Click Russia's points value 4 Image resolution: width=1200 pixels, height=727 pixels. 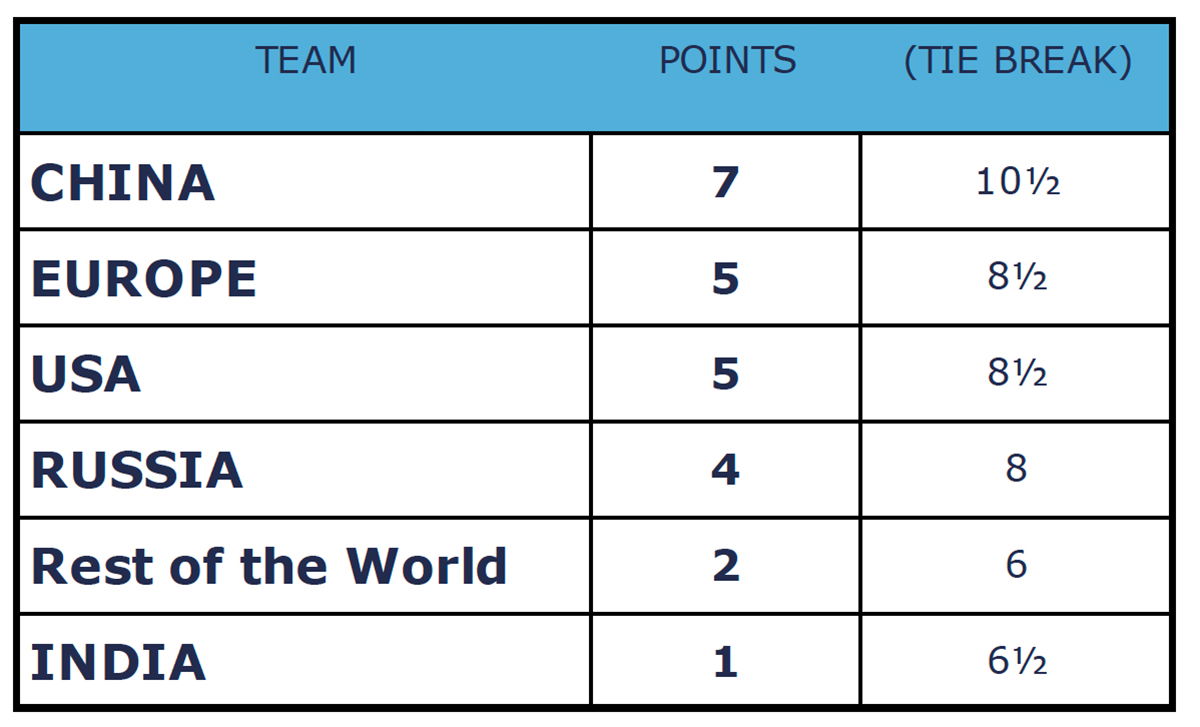click(x=726, y=471)
